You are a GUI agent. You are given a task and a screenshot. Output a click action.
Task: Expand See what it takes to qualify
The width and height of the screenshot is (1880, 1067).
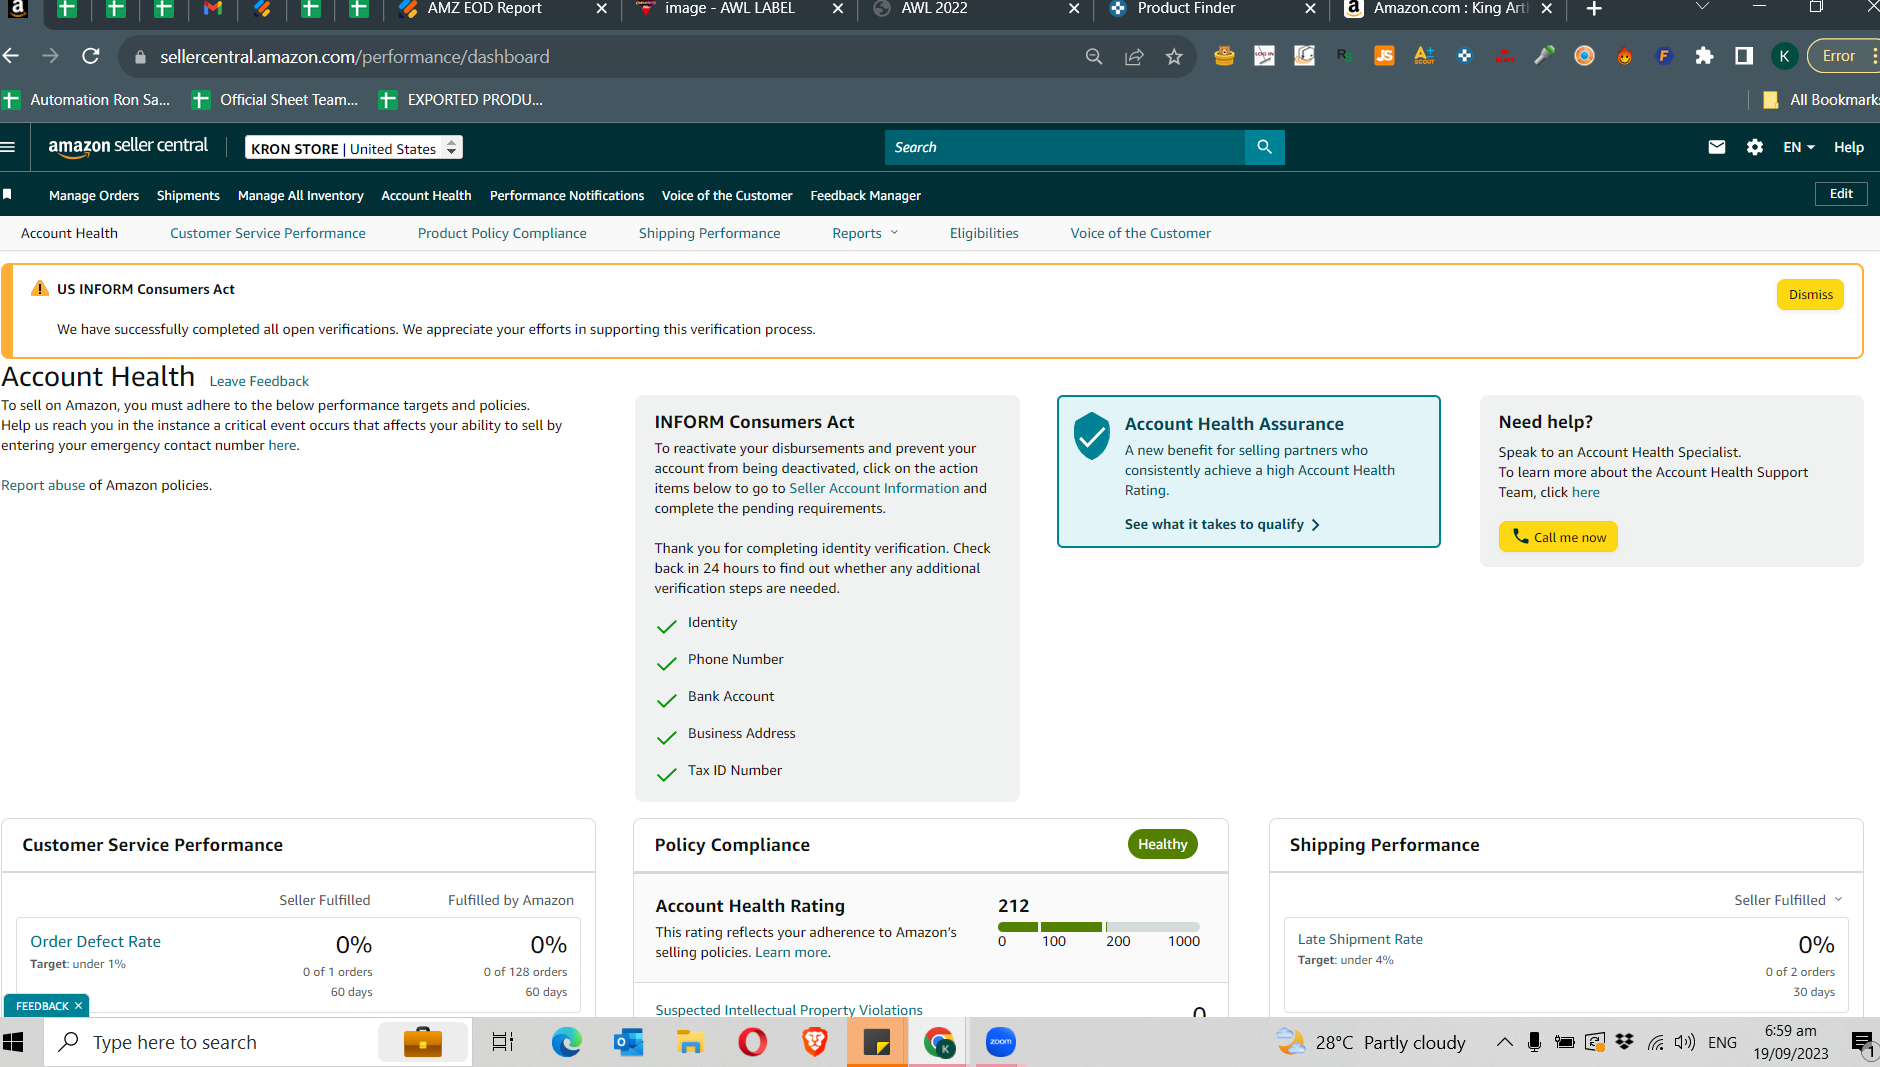[1222, 524]
